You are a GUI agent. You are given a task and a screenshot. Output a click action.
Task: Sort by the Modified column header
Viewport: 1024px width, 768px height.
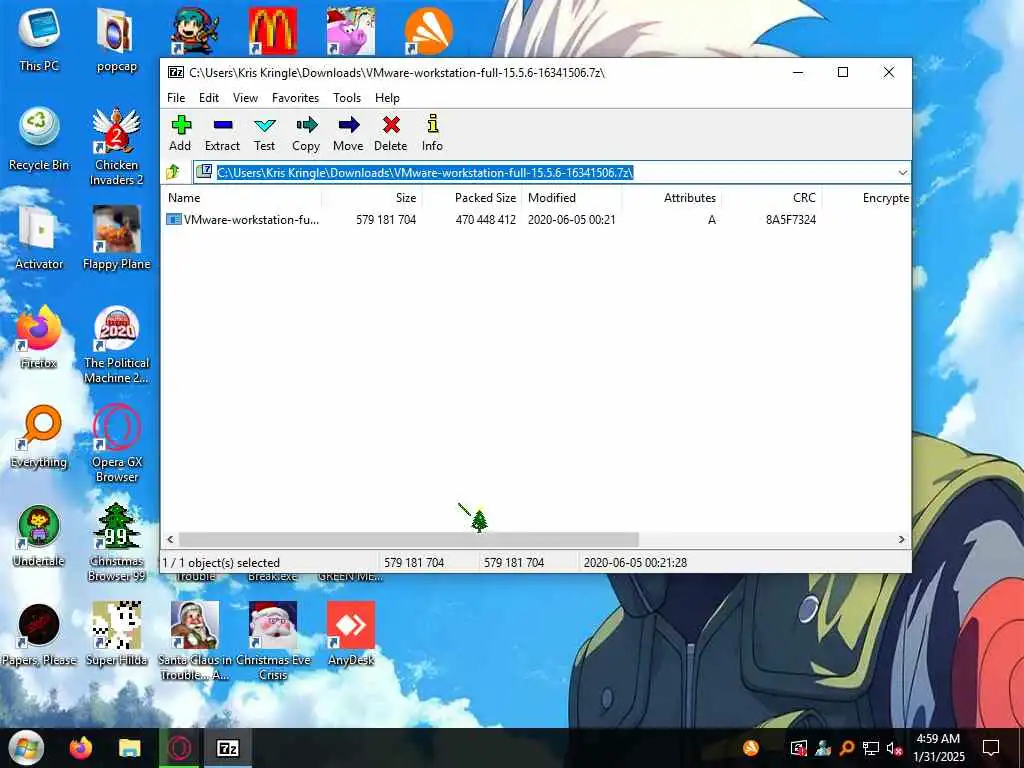pyautogui.click(x=571, y=198)
